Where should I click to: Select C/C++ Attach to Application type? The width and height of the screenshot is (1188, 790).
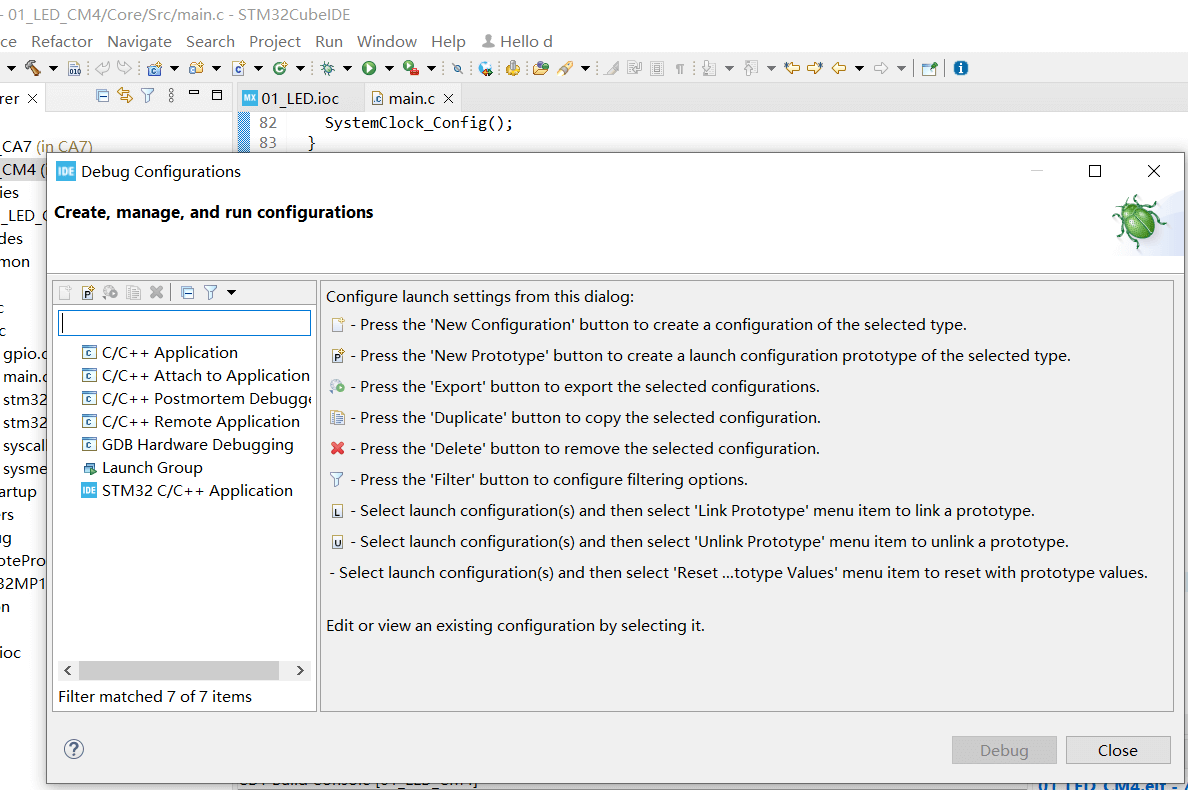click(195, 376)
